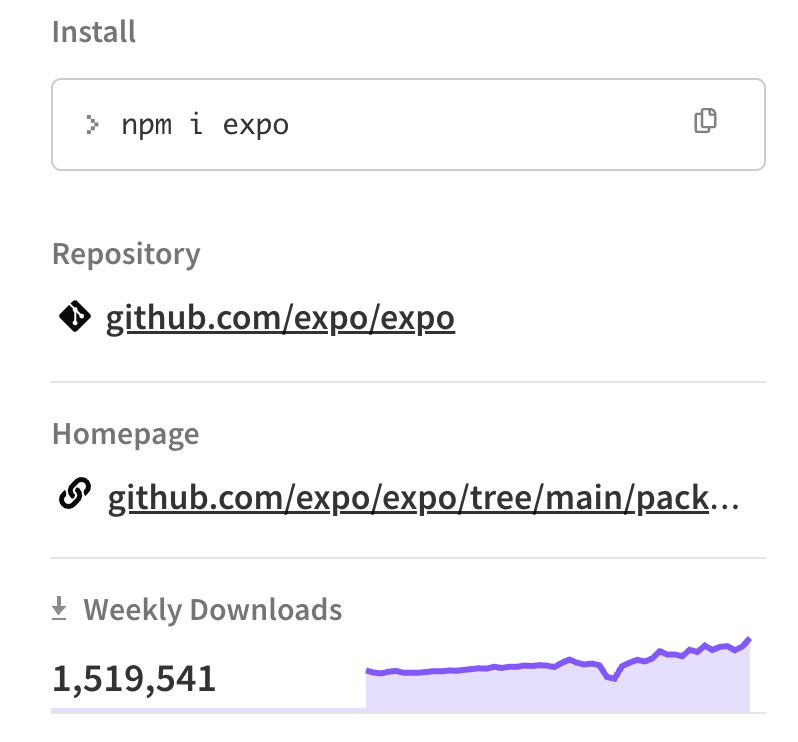
Task: Click the Weekly Downloads label
Action: (x=213, y=610)
